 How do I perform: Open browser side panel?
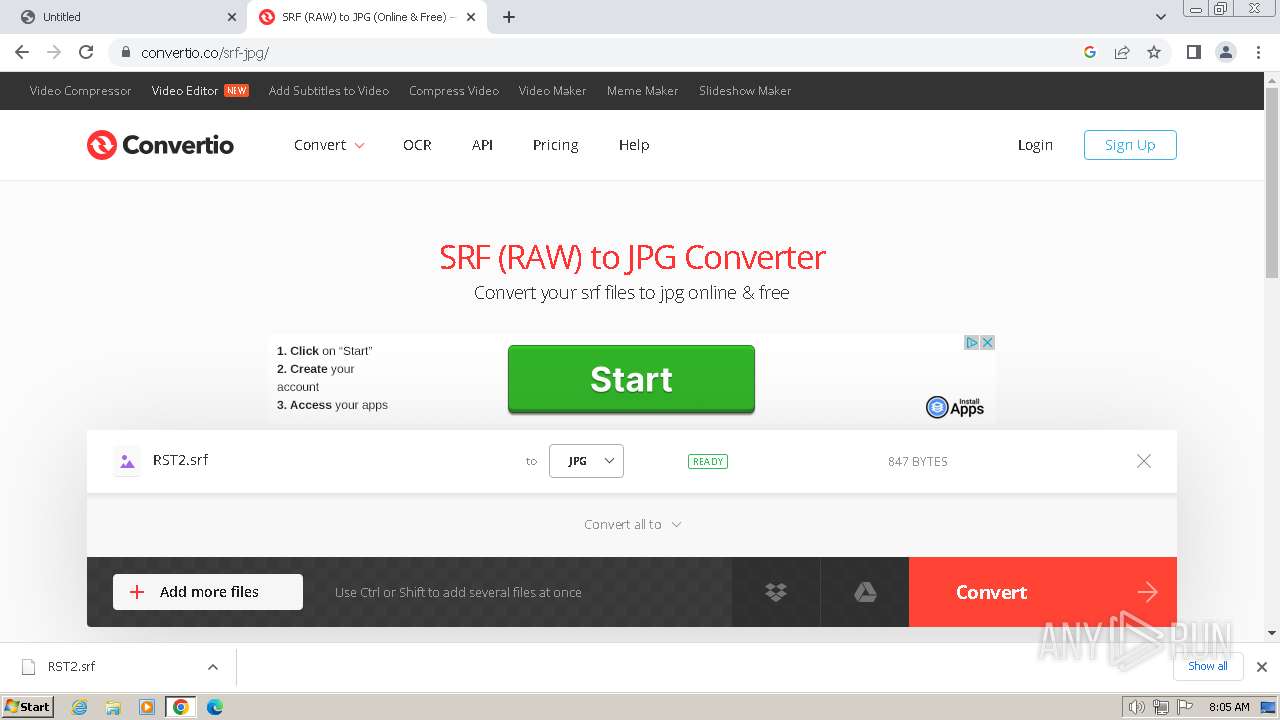(1193, 52)
